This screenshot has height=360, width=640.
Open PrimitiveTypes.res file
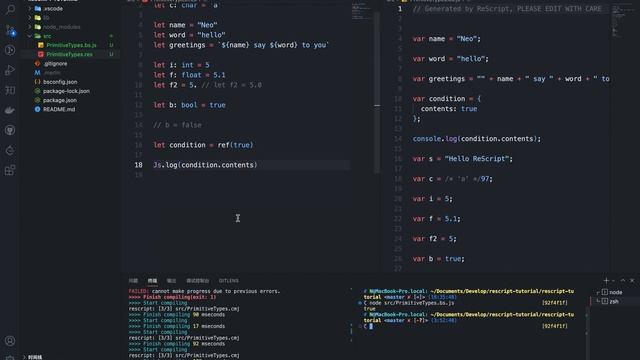click(69, 54)
